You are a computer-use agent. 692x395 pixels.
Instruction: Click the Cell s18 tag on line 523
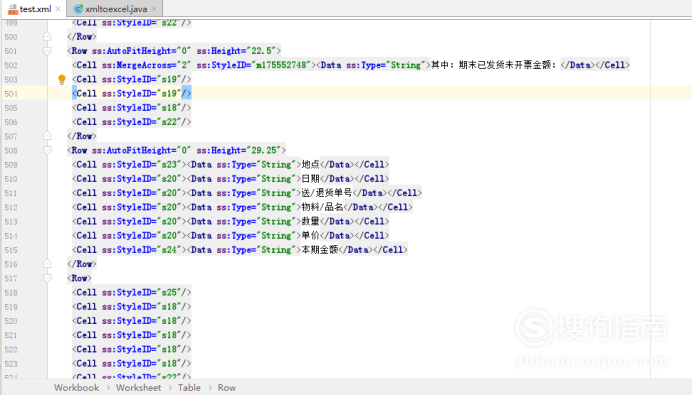point(132,363)
